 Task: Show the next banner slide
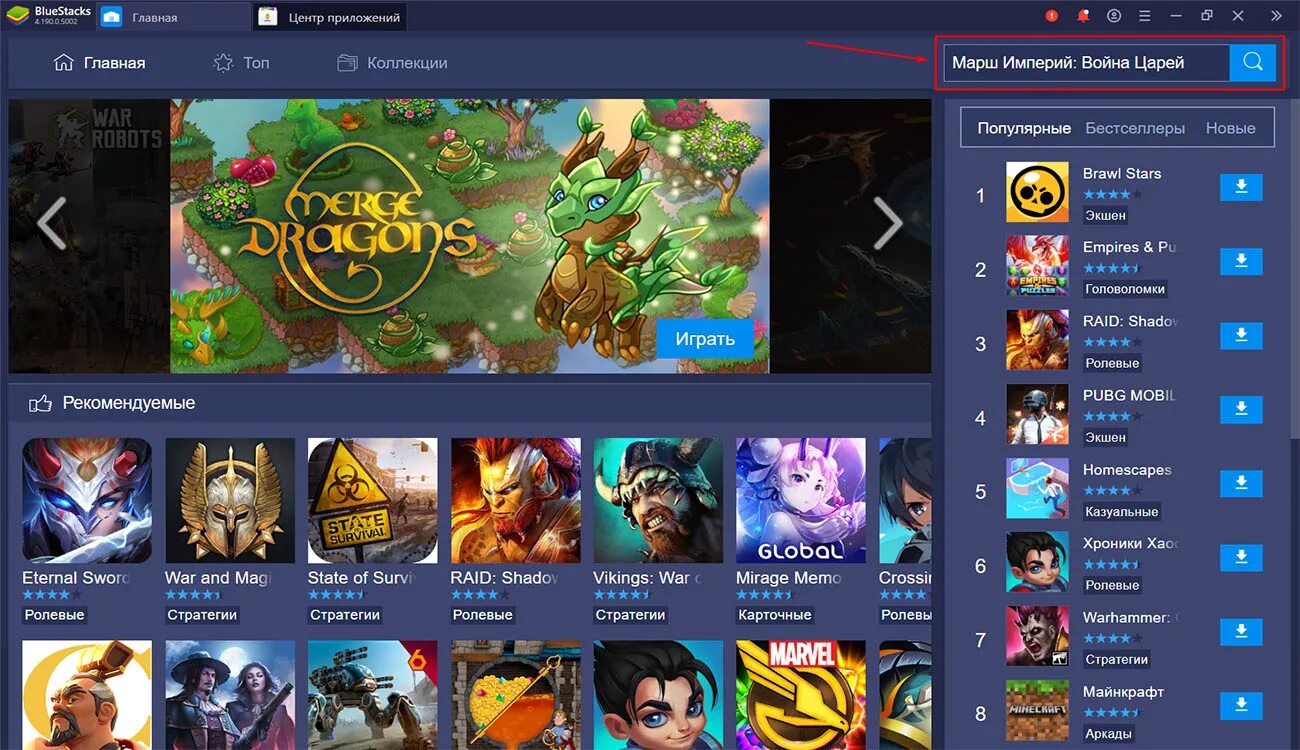(887, 222)
